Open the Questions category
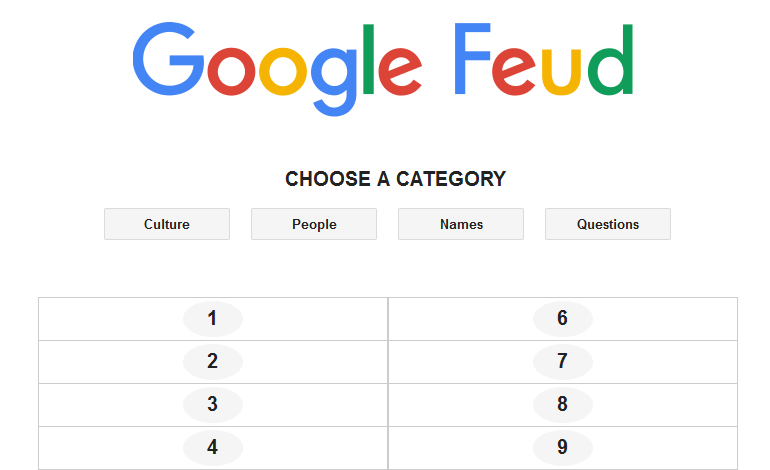 coord(608,224)
